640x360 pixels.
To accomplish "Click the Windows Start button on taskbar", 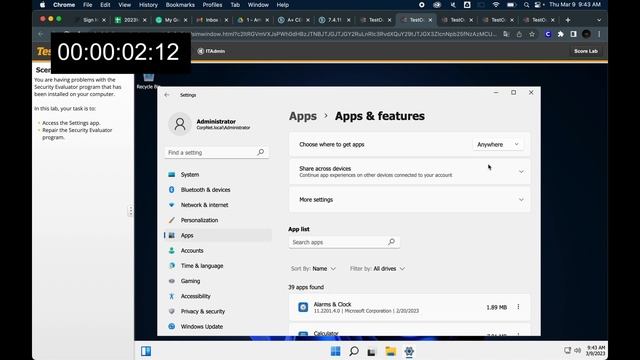I will tap(336, 351).
